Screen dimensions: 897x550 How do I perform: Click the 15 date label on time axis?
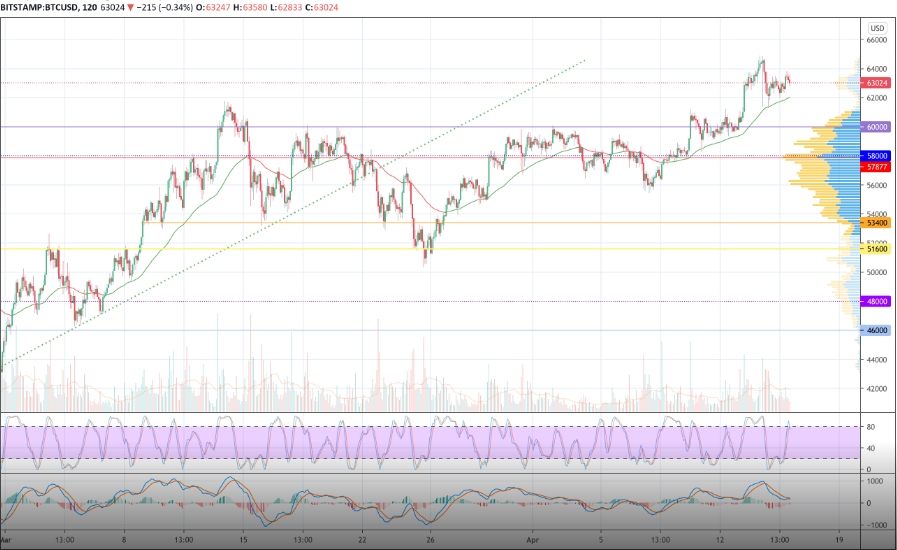tap(243, 537)
